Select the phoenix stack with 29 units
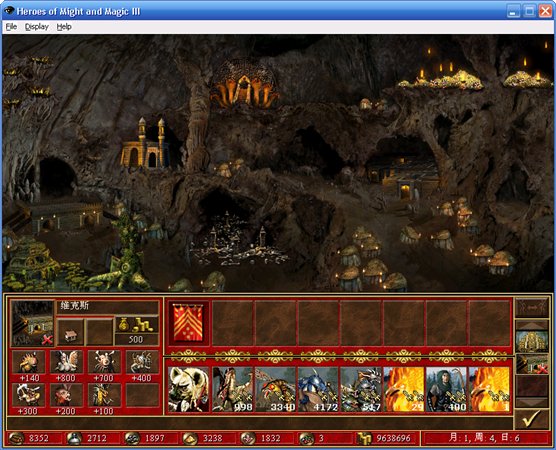556x450 pixels. pyautogui.click(x=404, y=389)
